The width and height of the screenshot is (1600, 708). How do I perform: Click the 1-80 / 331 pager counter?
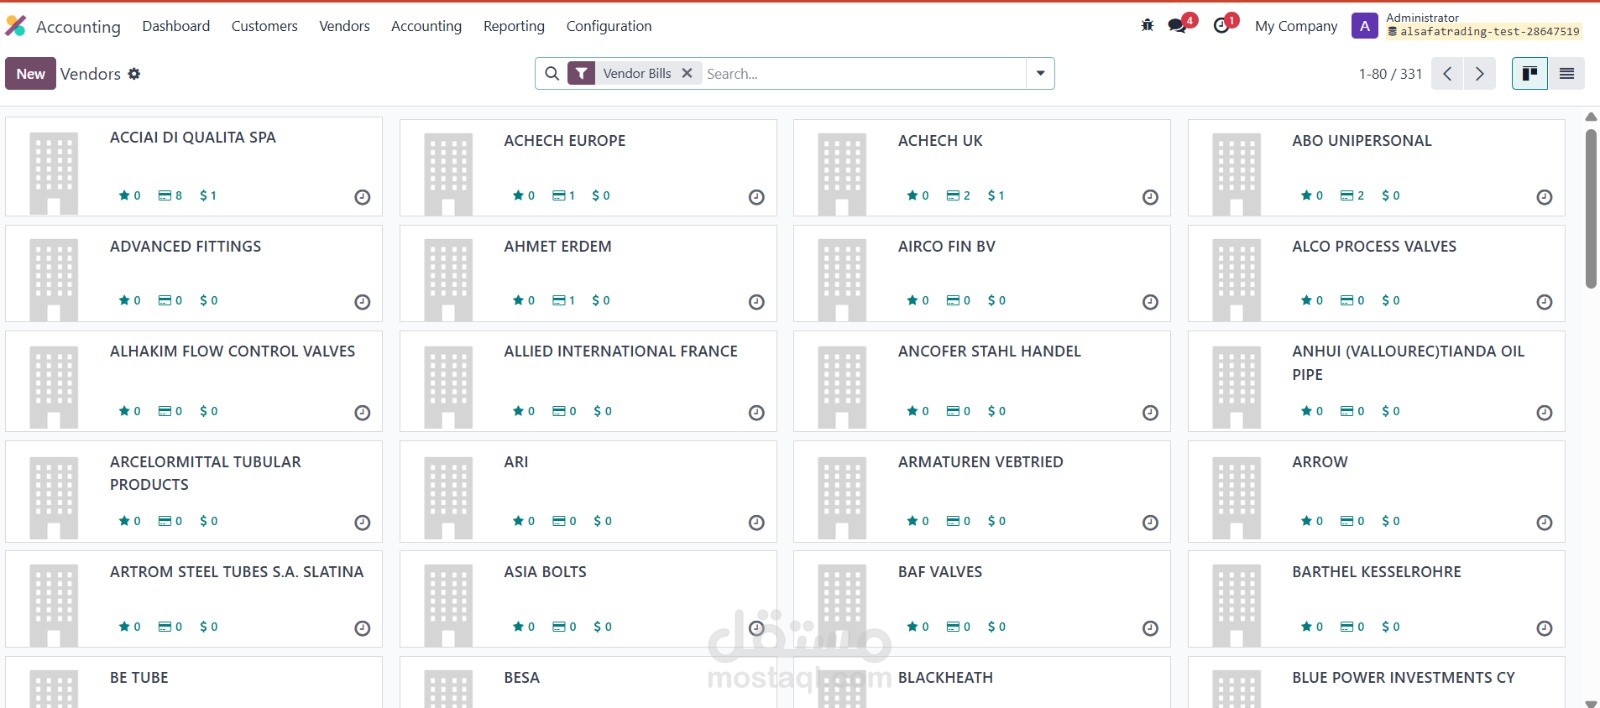1390,74
